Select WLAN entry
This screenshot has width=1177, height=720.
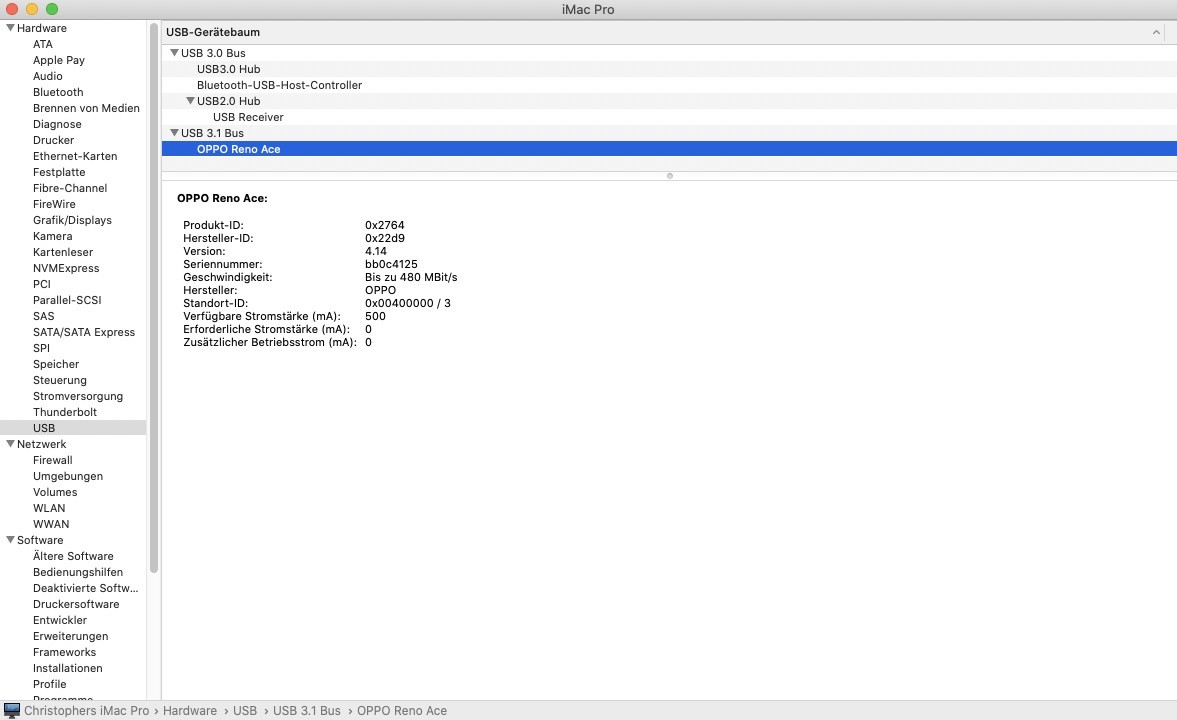pyautogui.click(x=49, y=508)
